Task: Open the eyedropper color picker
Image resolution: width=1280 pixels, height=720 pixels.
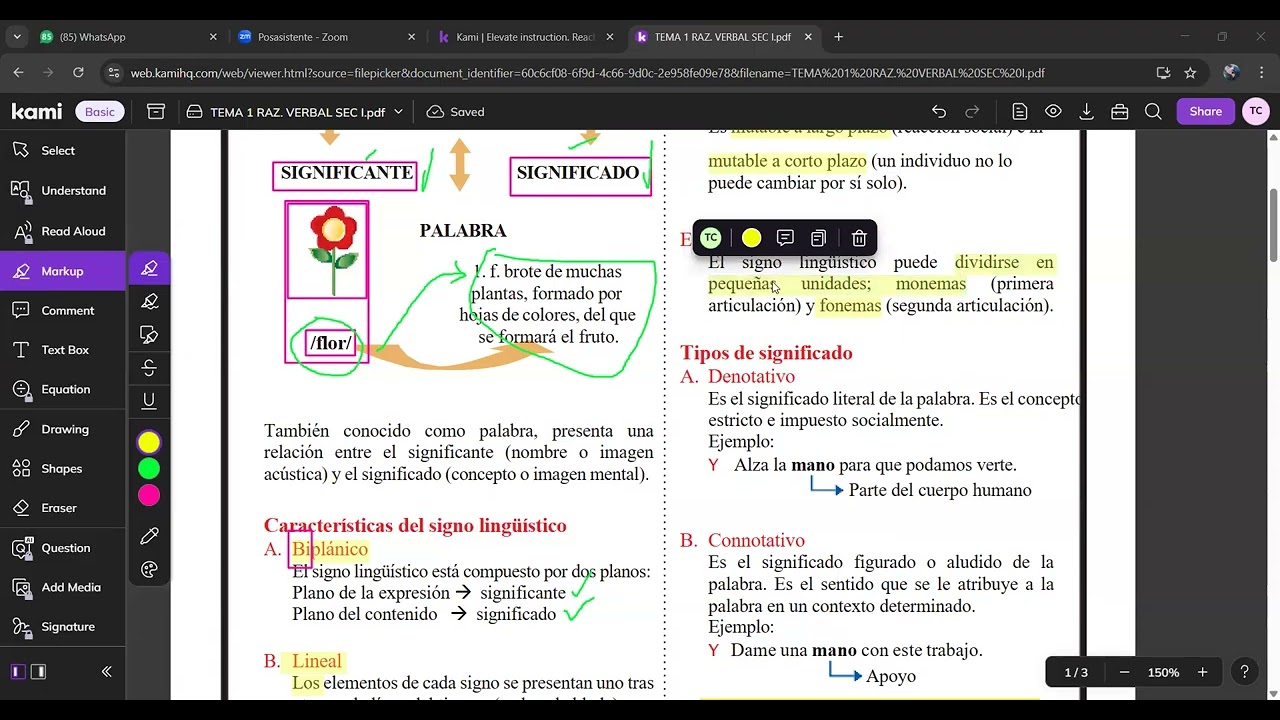Action: 149,537
